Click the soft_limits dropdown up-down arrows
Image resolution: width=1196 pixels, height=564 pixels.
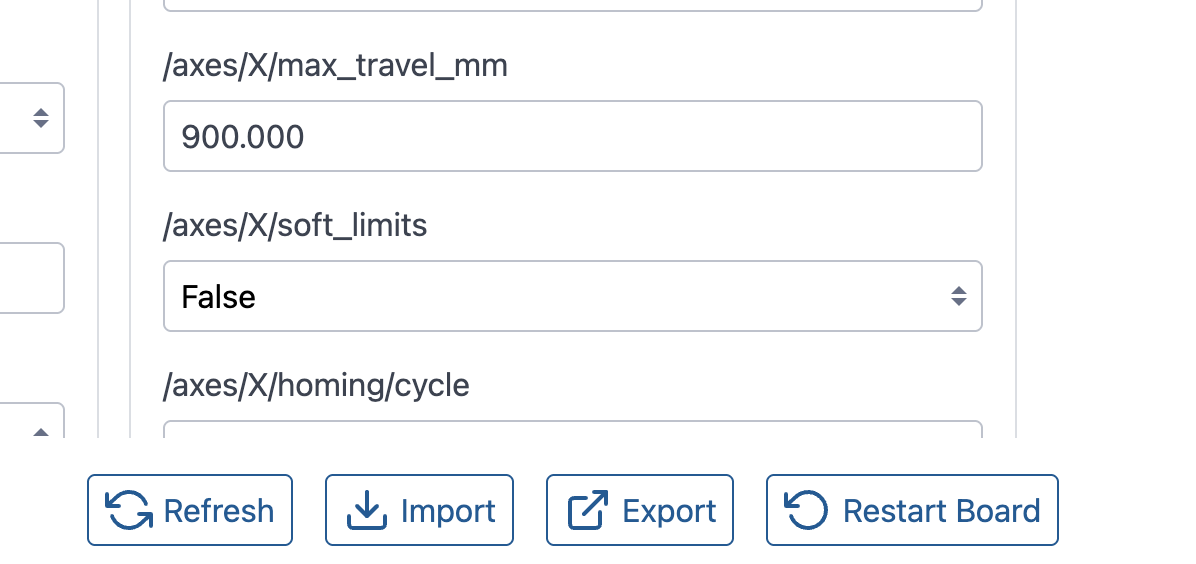point(958,296)
